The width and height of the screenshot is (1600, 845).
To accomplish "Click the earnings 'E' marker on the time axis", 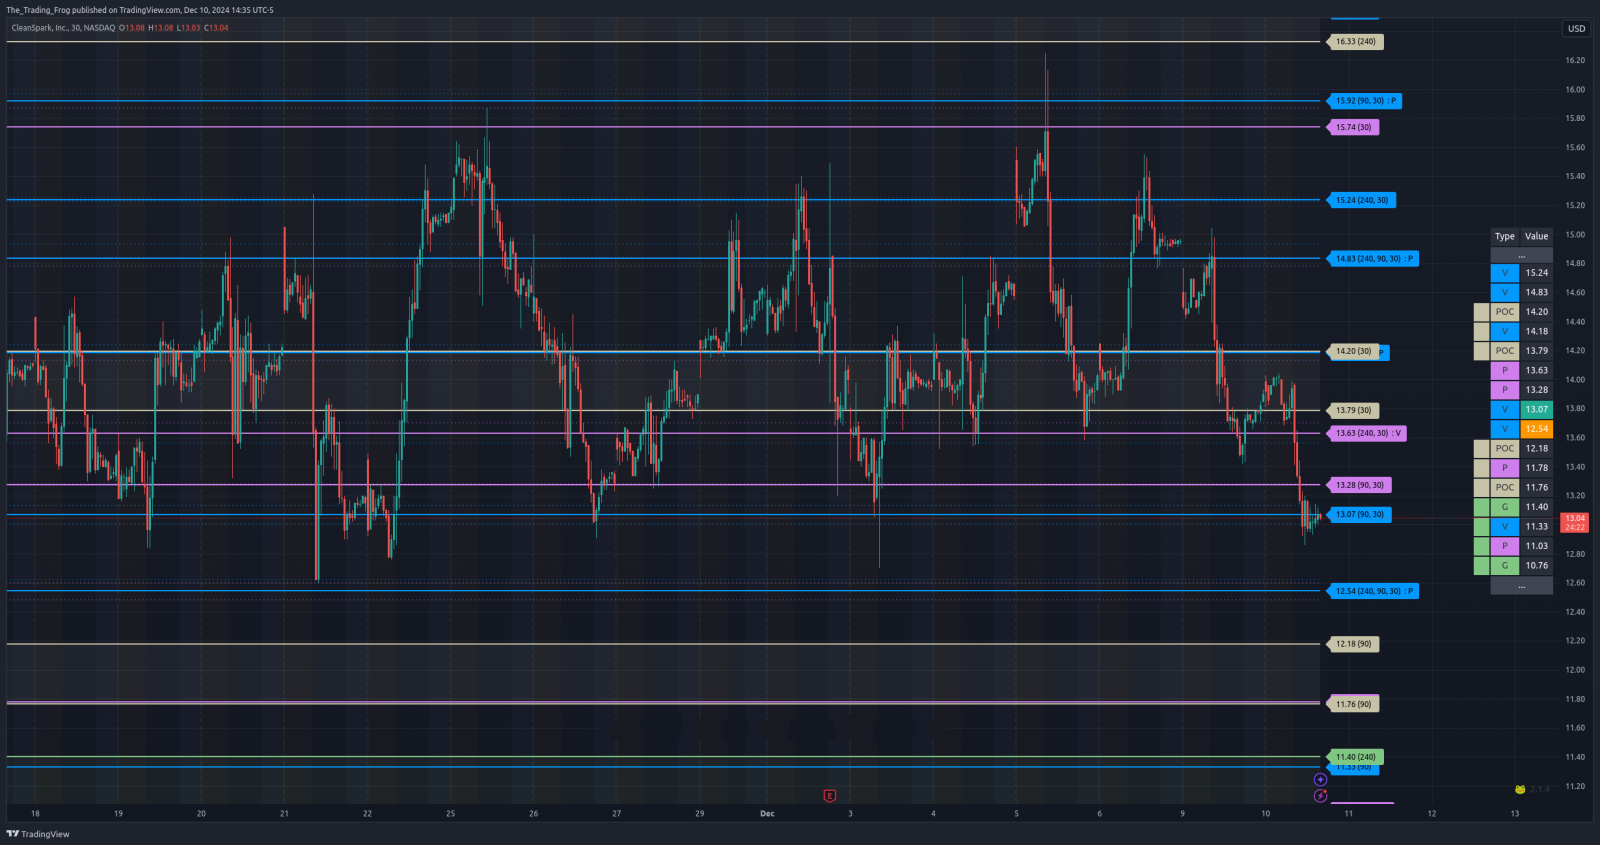I will pos(829,796).
